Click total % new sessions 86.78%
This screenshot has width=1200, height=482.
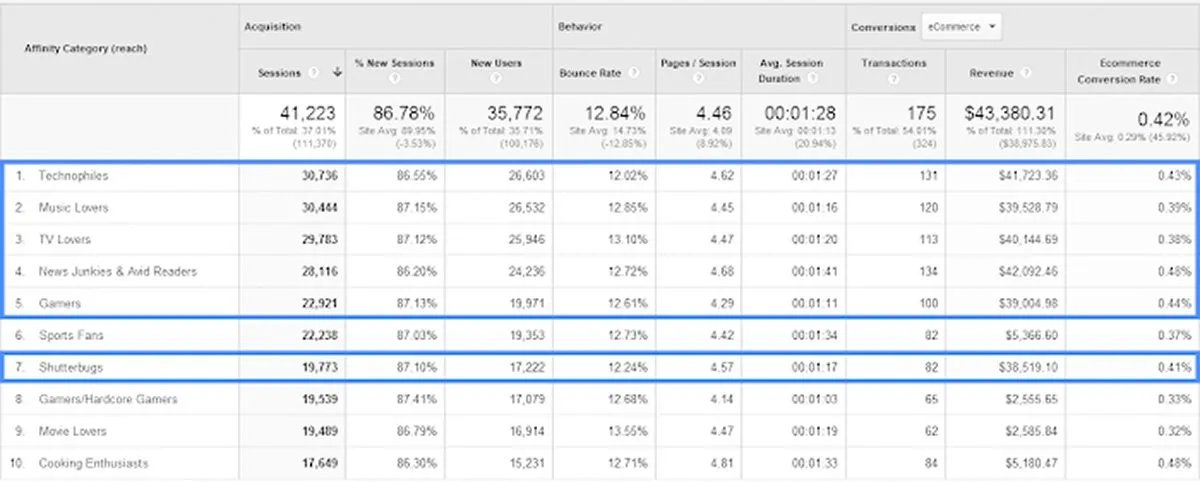tap(402, 112)
